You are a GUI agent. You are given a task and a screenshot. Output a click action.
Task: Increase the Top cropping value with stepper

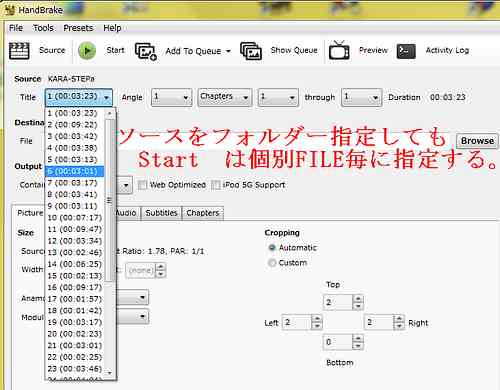click(358, 299)
